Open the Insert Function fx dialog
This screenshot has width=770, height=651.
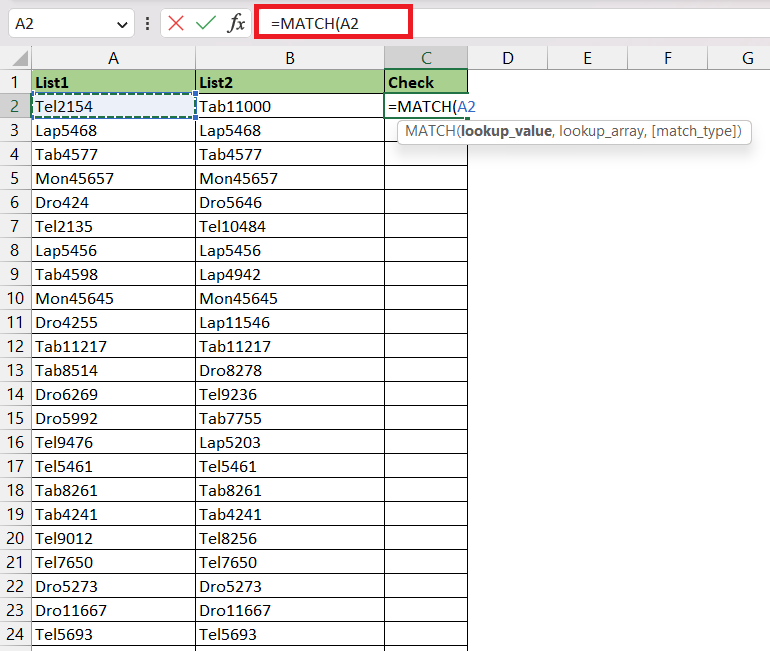pyautogui.click(x=236, y=23)
